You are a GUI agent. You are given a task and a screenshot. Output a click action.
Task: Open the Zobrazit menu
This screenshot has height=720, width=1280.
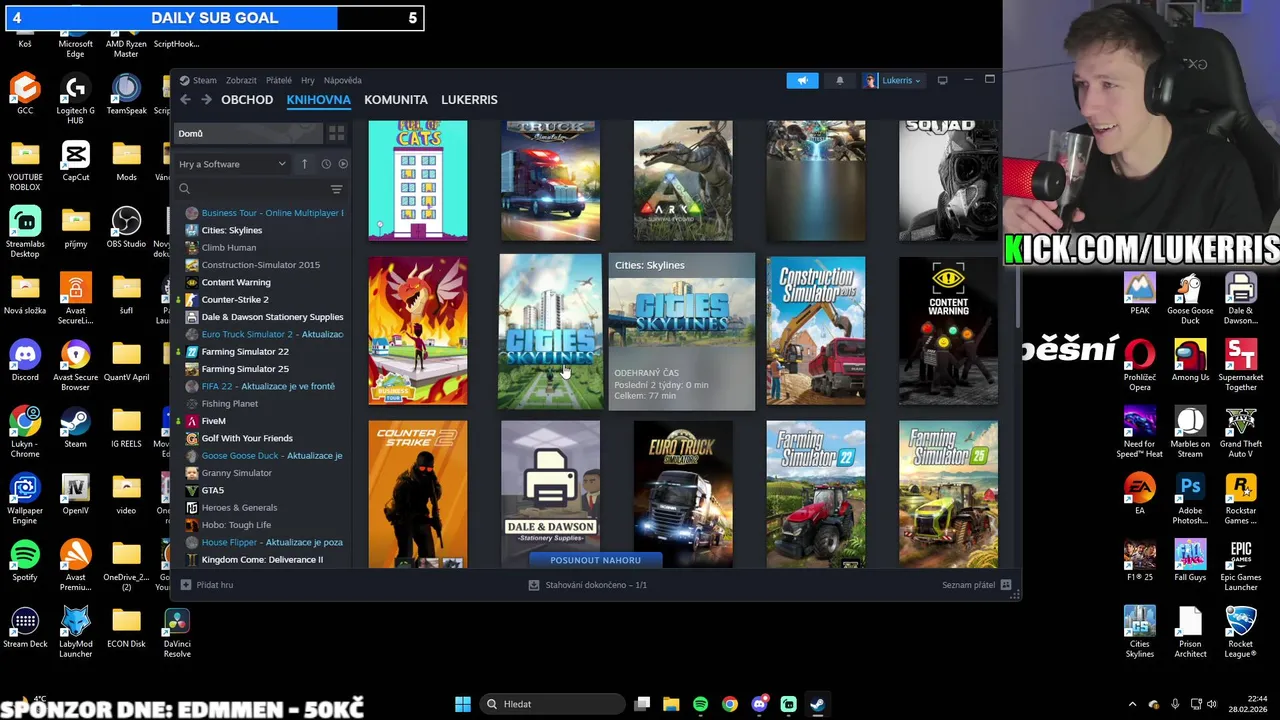(x=241, y=80)
